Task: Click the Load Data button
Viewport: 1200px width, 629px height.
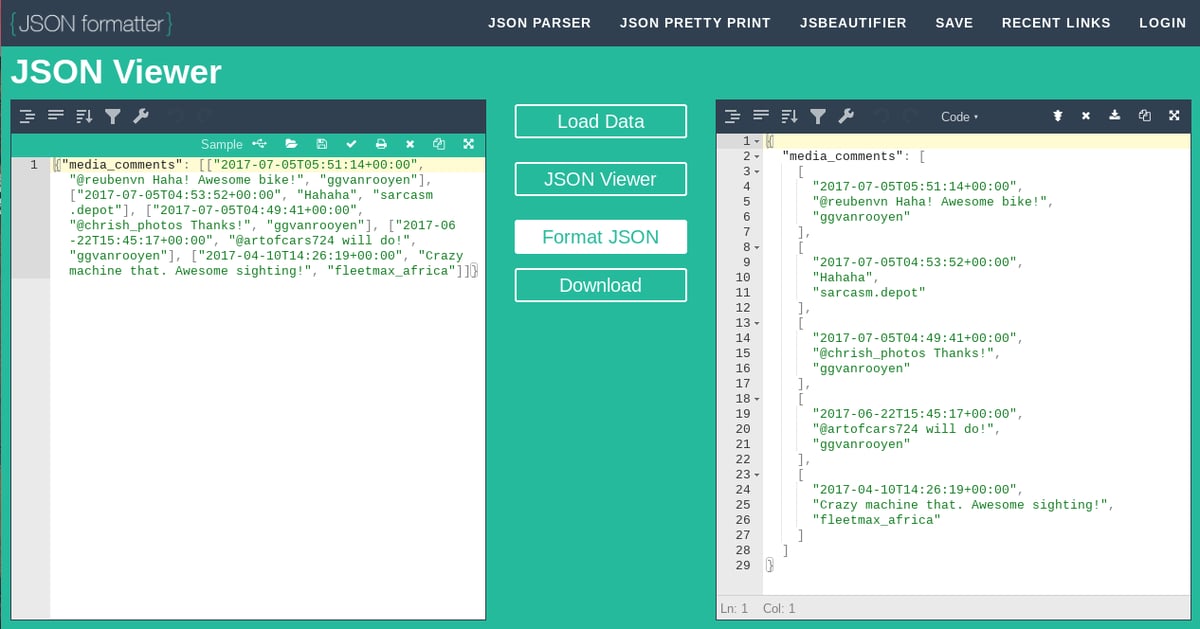Action: (x=600, y=121)
